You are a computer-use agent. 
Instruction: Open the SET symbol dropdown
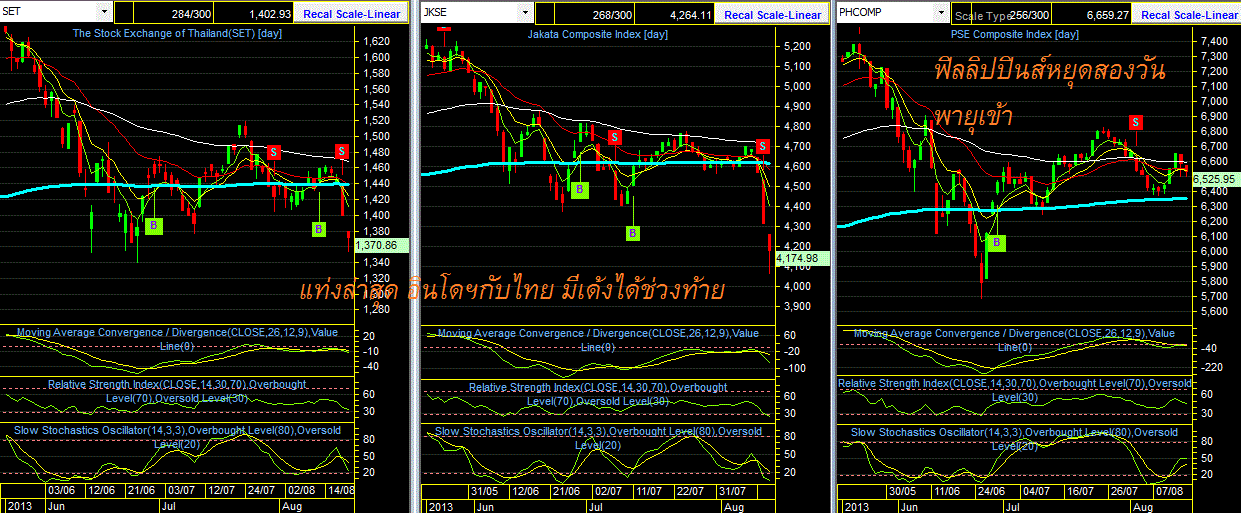coord(103,11)
